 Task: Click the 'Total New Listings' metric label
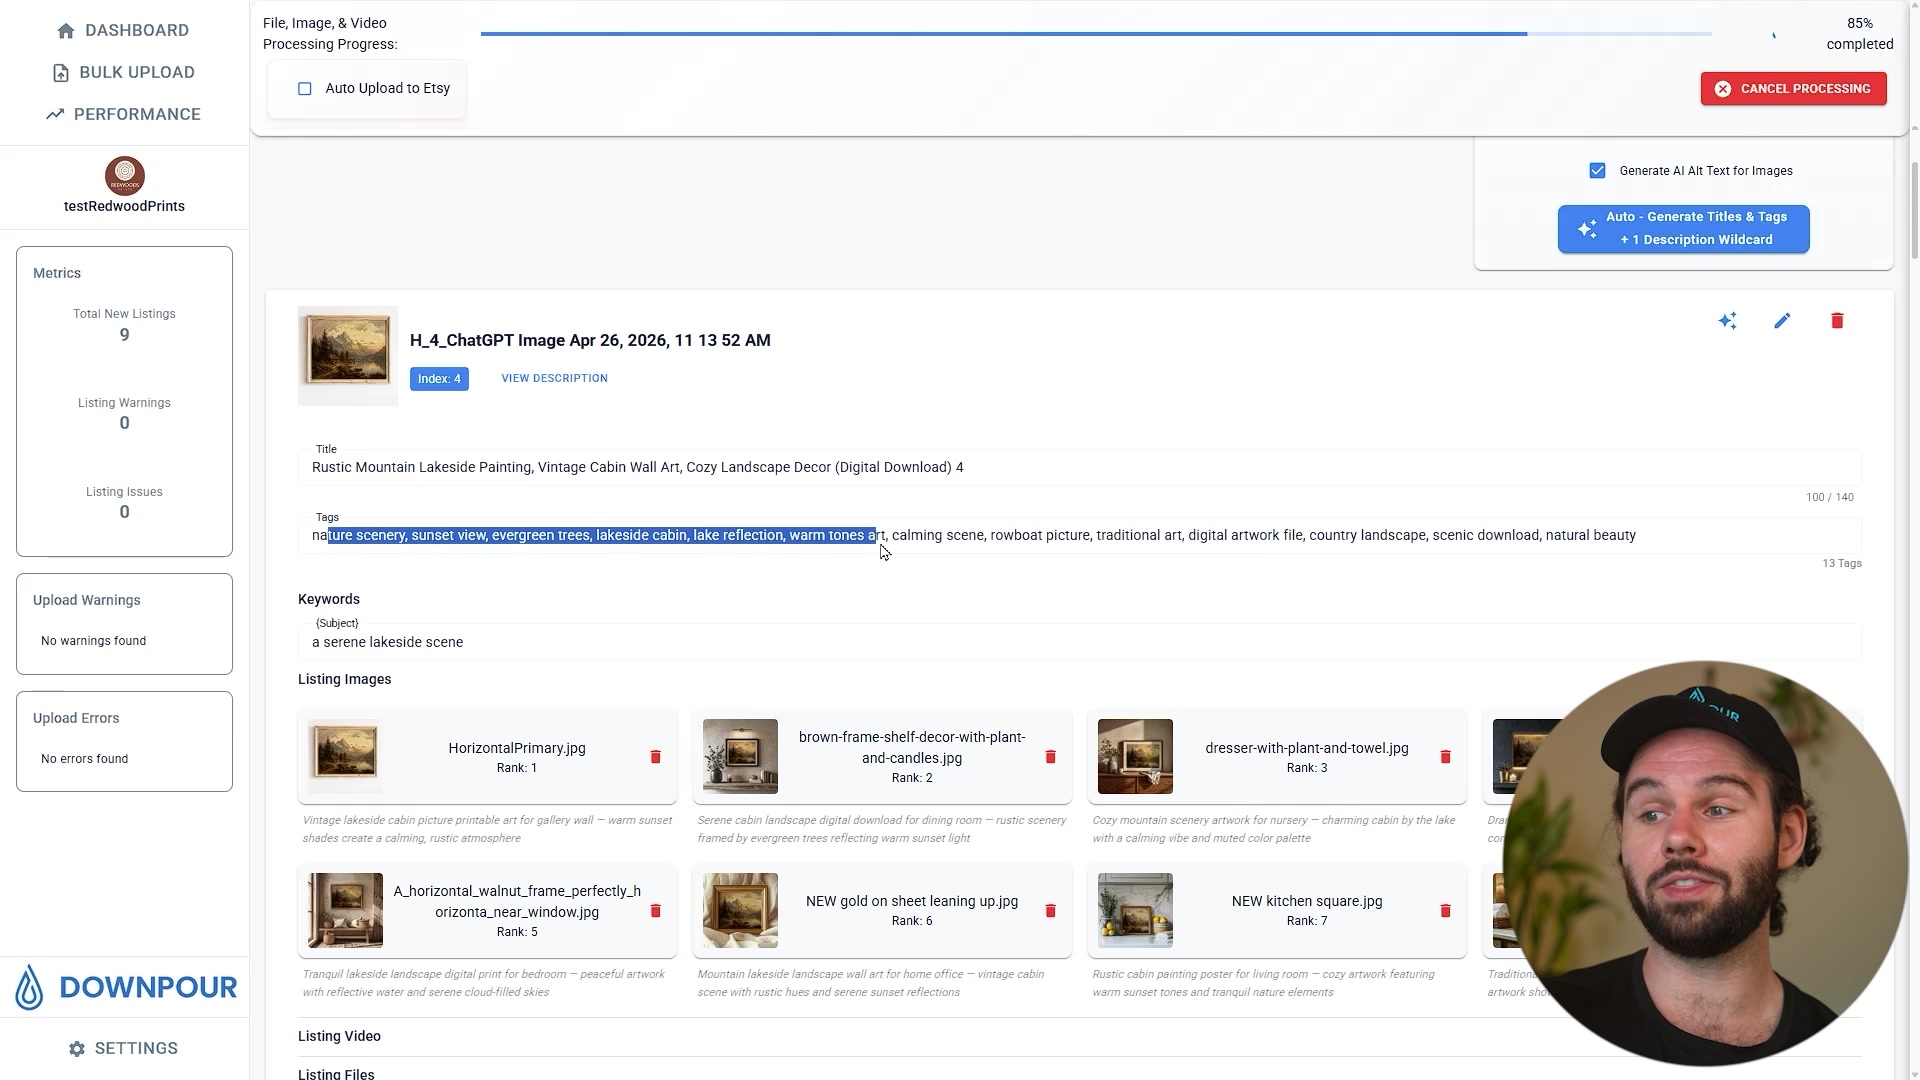click(124, 314)
